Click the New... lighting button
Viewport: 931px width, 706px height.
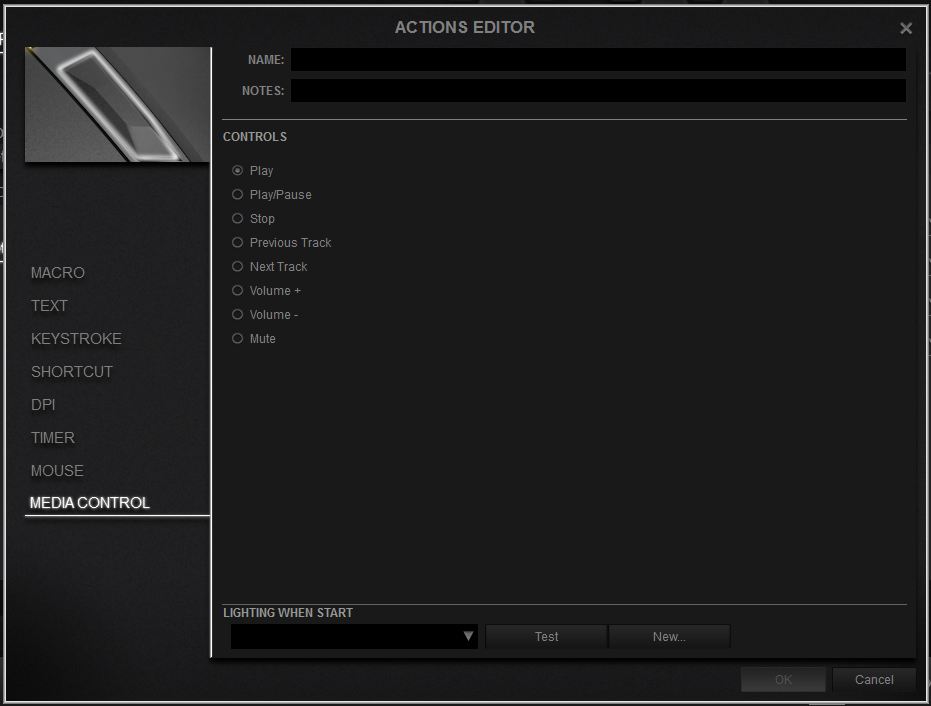pos(669,637)
